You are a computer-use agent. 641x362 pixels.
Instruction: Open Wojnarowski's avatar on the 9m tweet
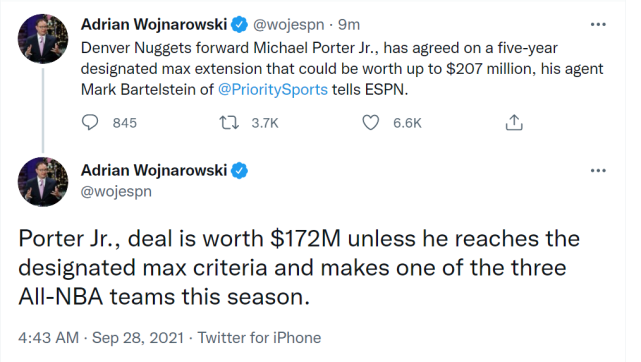pyautogui.click(x=43, y=39)
